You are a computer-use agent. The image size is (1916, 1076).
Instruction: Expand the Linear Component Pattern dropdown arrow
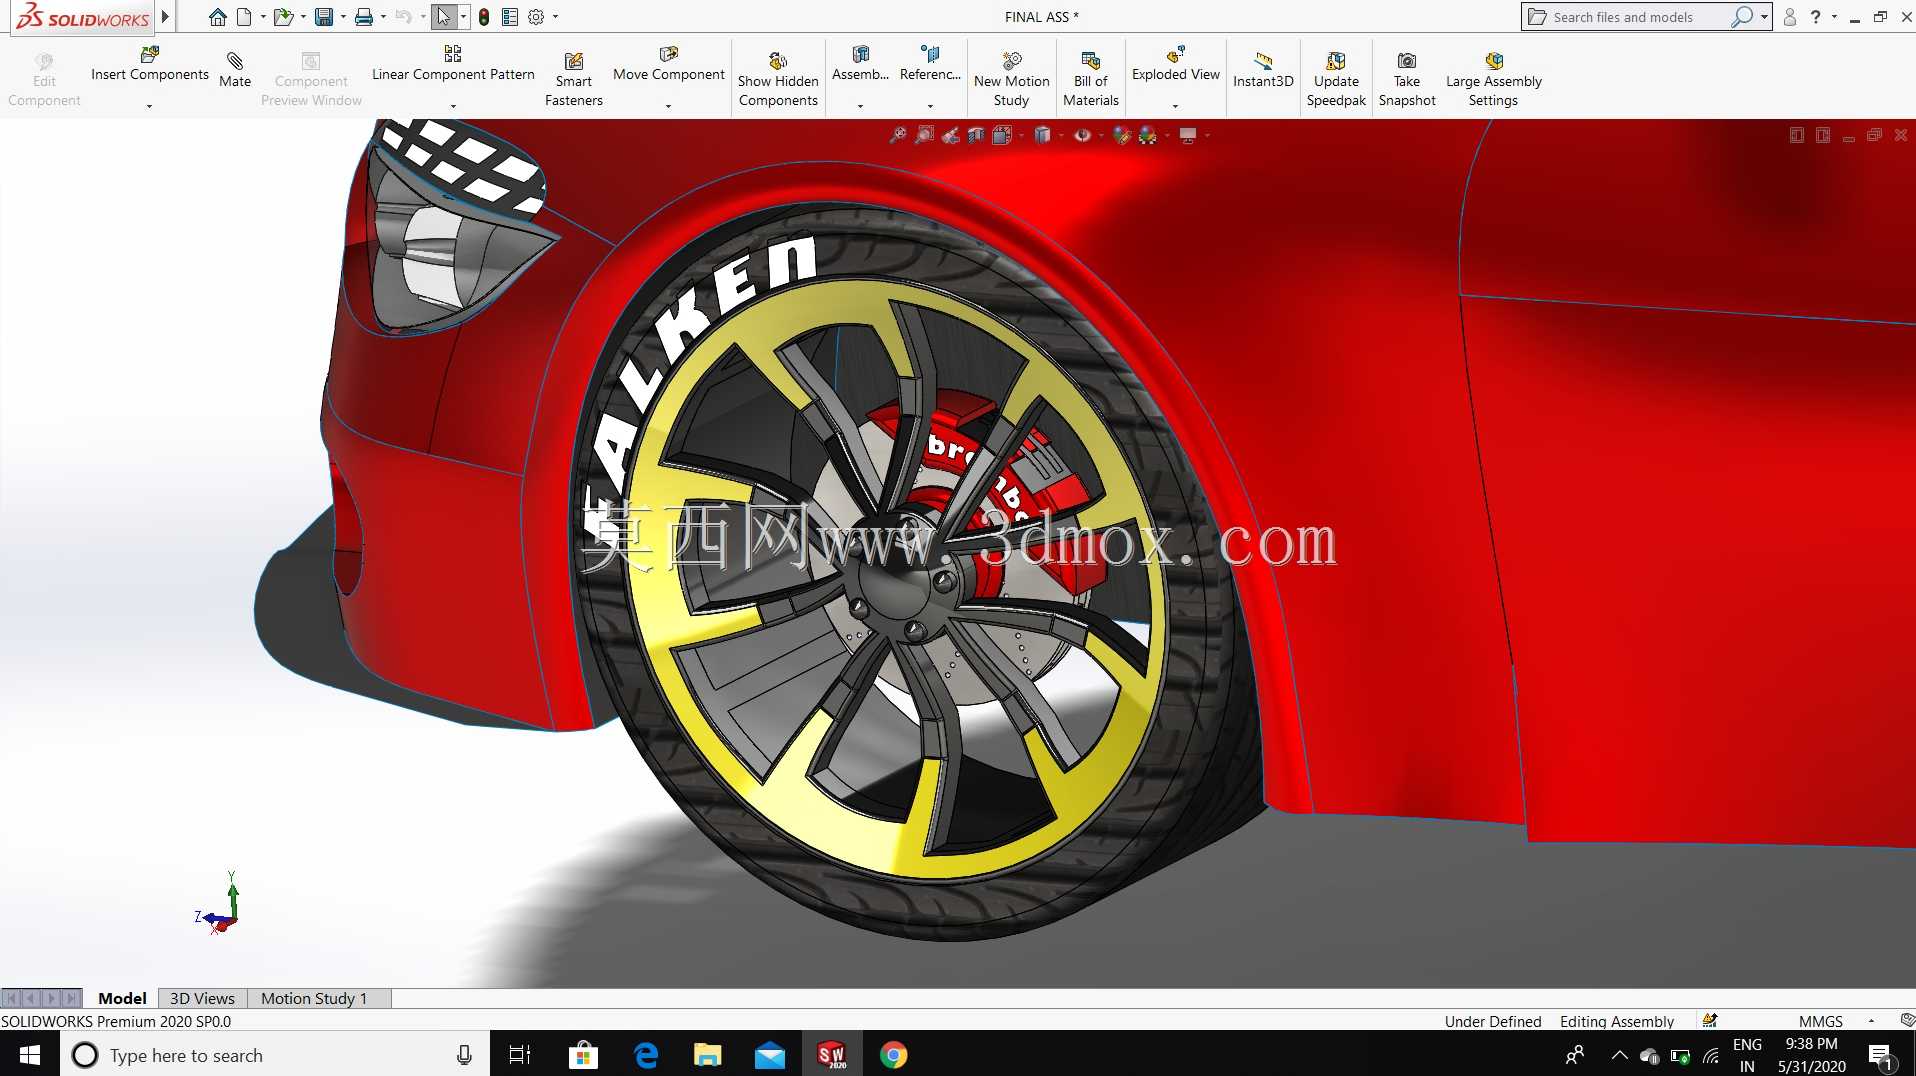tap(453, 105)
